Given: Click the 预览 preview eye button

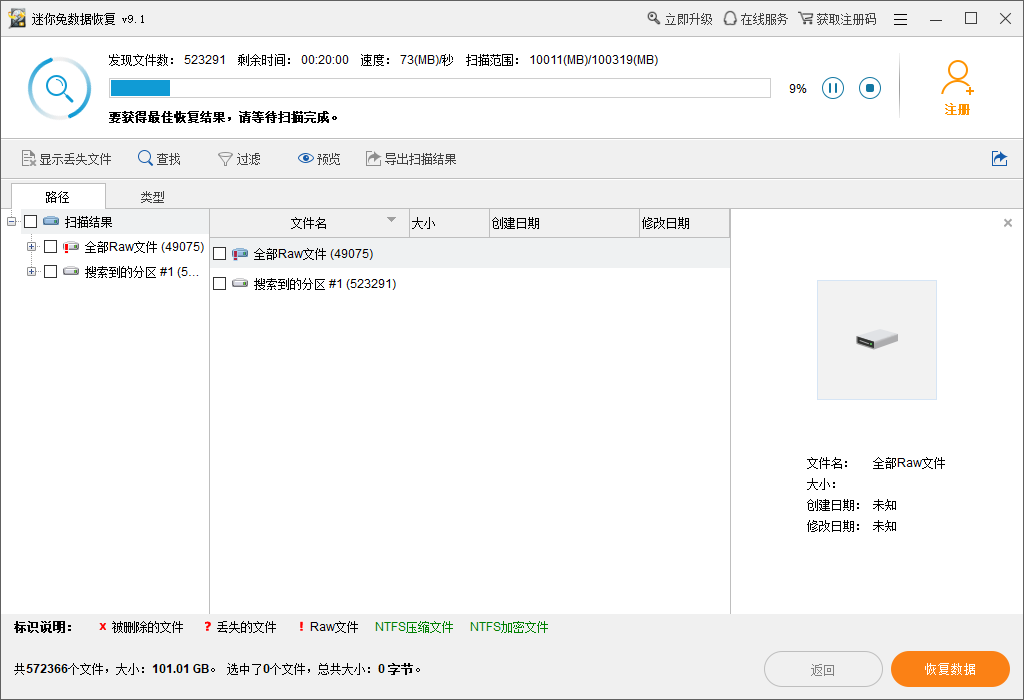Looking at the screenshot, I should point(319,159).
